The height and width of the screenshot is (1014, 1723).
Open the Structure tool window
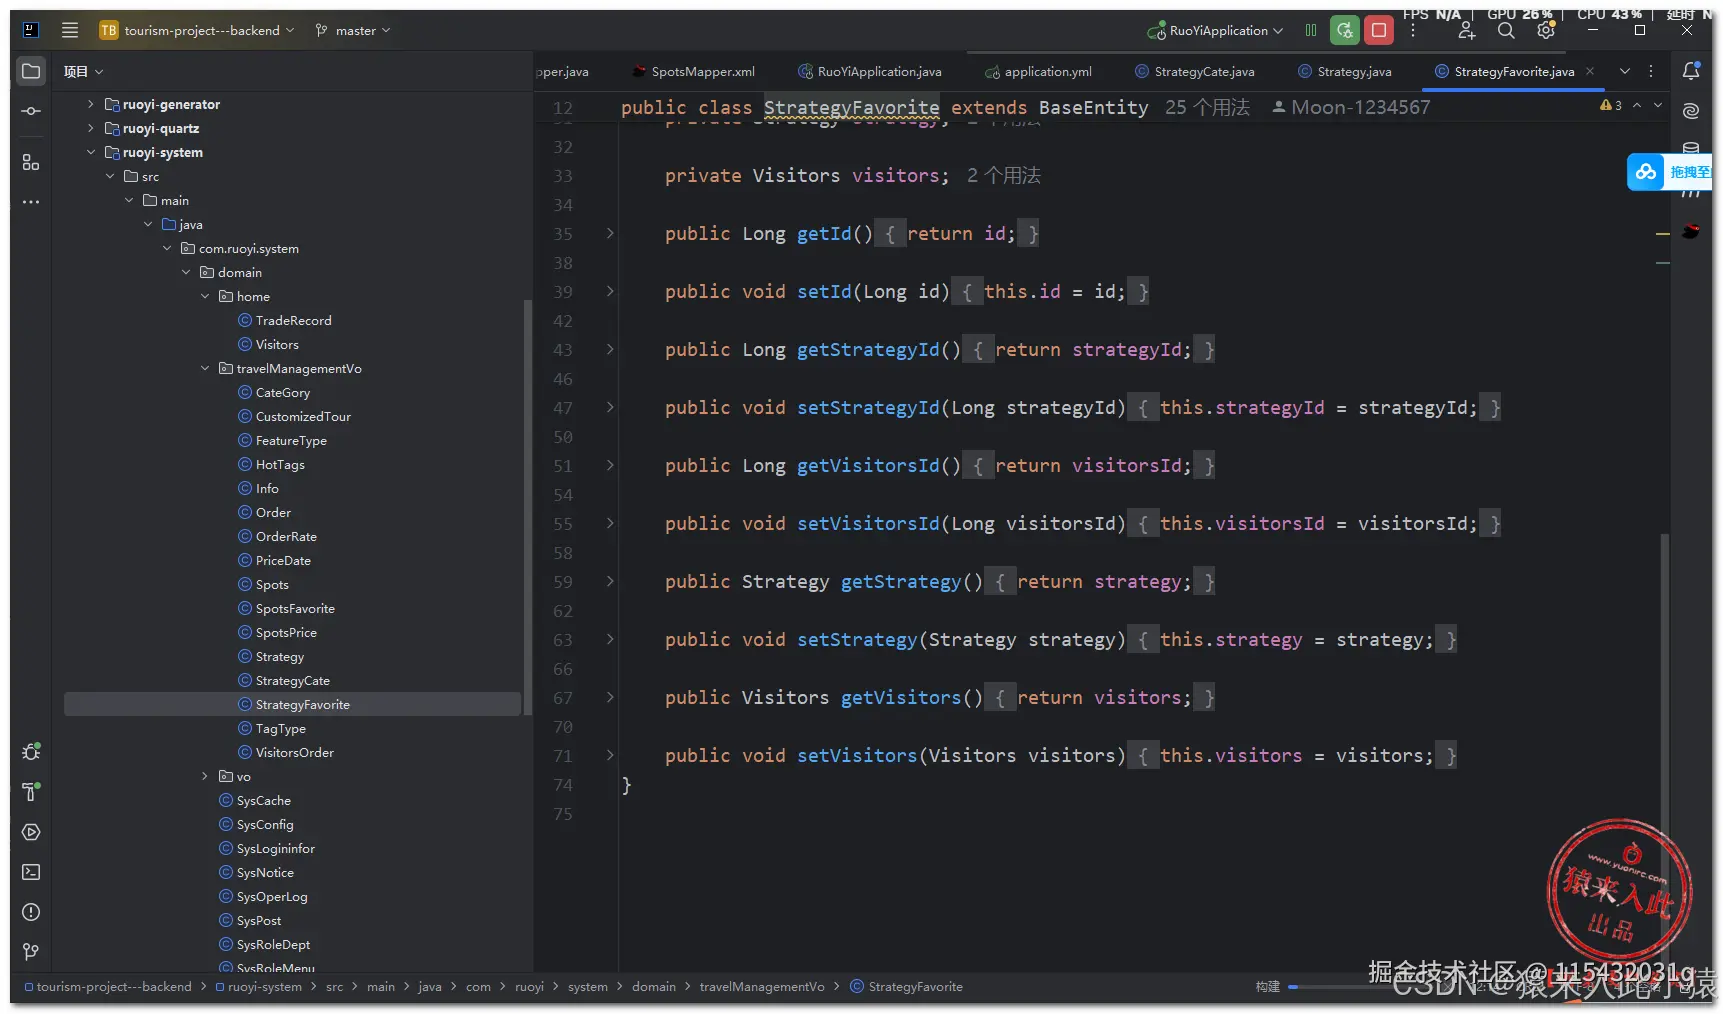click(31, 162)
